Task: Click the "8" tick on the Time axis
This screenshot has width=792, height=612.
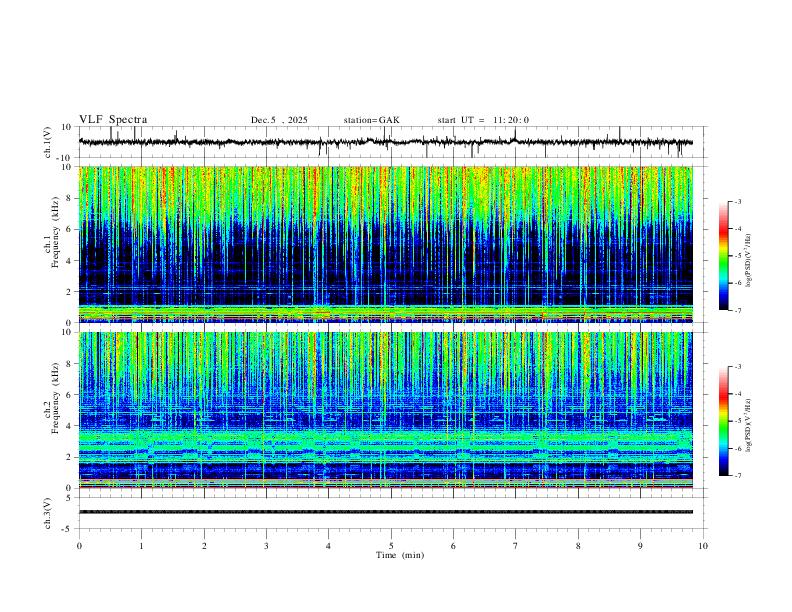Action: point(578,546)
